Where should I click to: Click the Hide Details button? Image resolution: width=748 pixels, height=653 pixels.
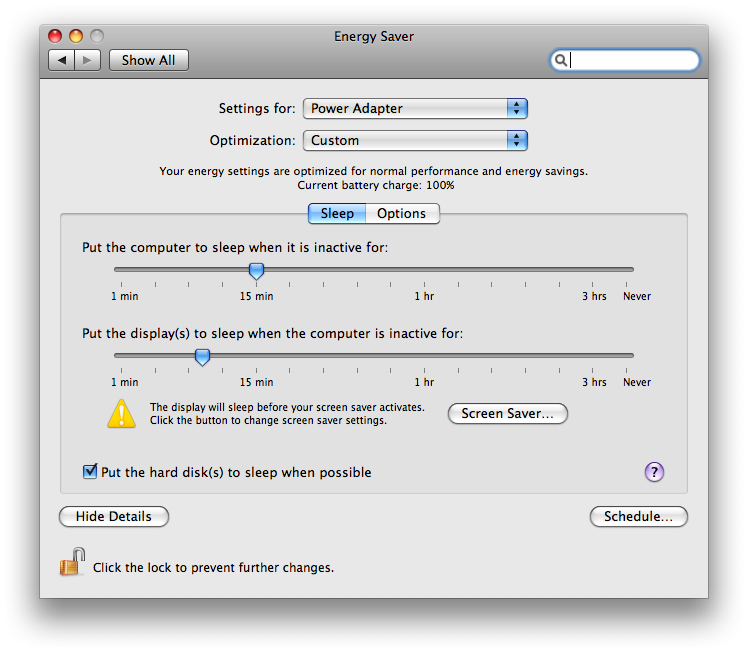(x=114, y=516)
